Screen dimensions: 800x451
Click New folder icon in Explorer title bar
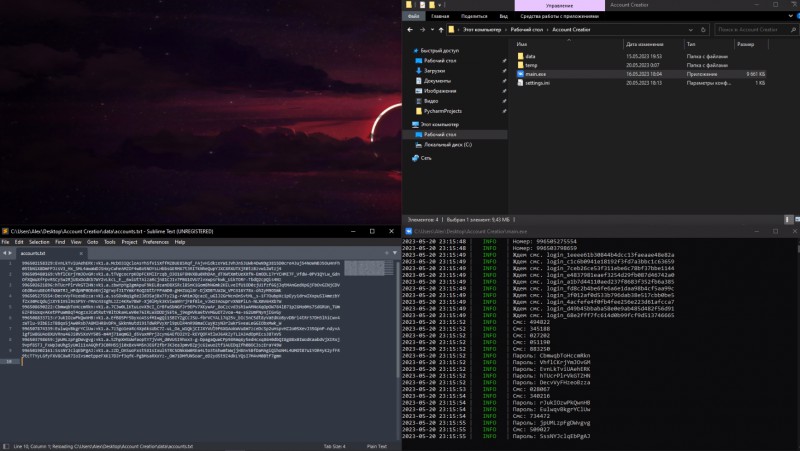[432, 5]
